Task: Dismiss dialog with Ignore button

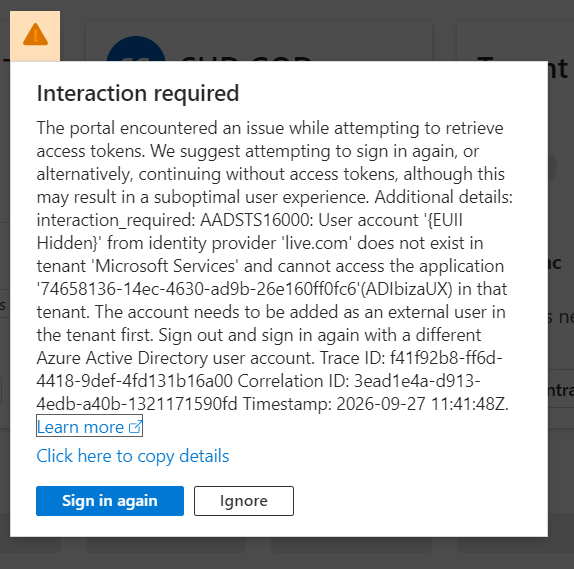Action: (244, 501)
